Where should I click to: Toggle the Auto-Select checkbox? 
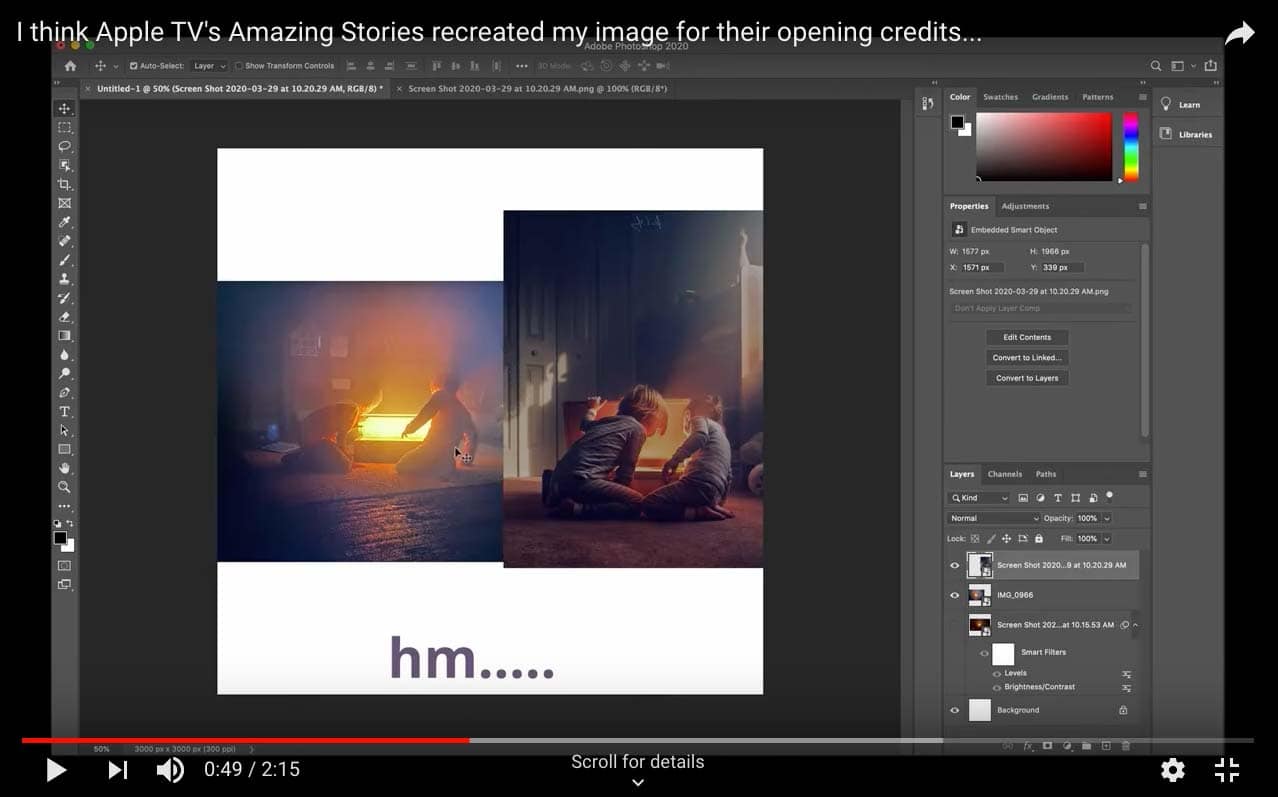tap(134, 66)
